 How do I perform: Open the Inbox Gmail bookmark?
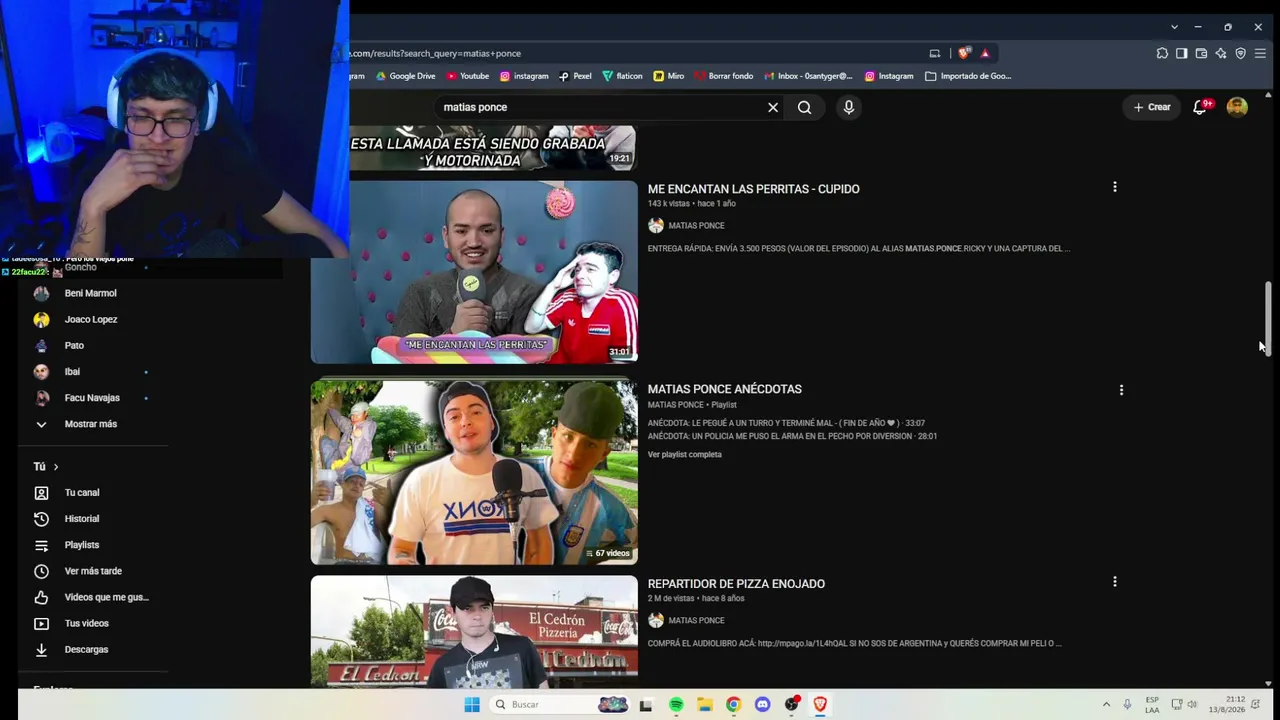point(808,76)
